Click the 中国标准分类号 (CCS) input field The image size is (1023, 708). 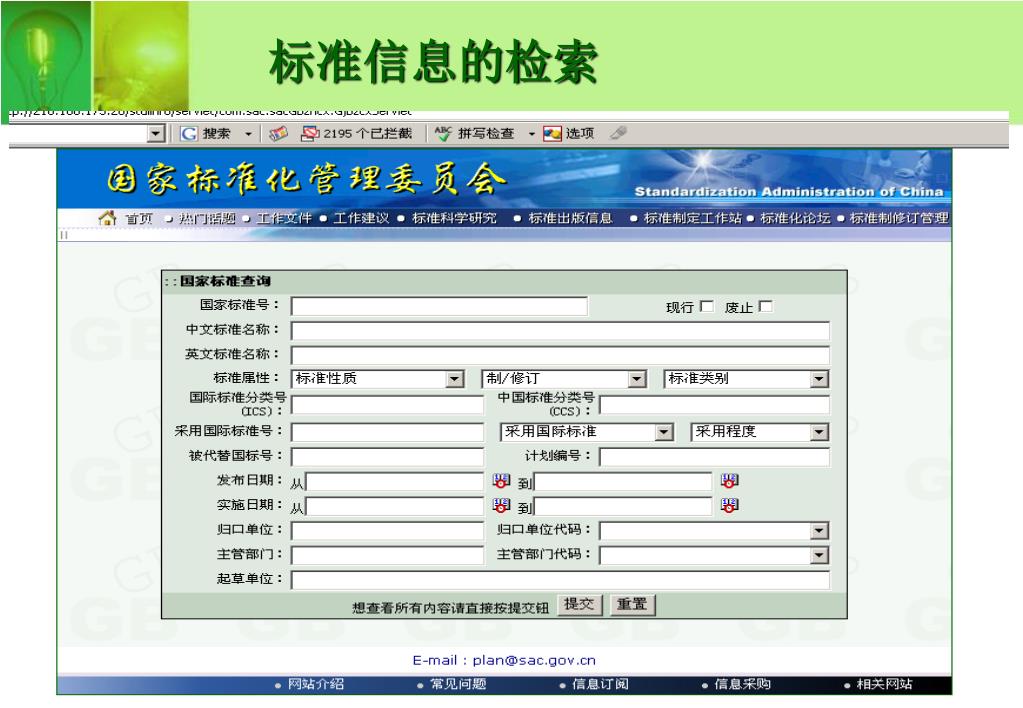pyautogui.click(x=714, y=405)
